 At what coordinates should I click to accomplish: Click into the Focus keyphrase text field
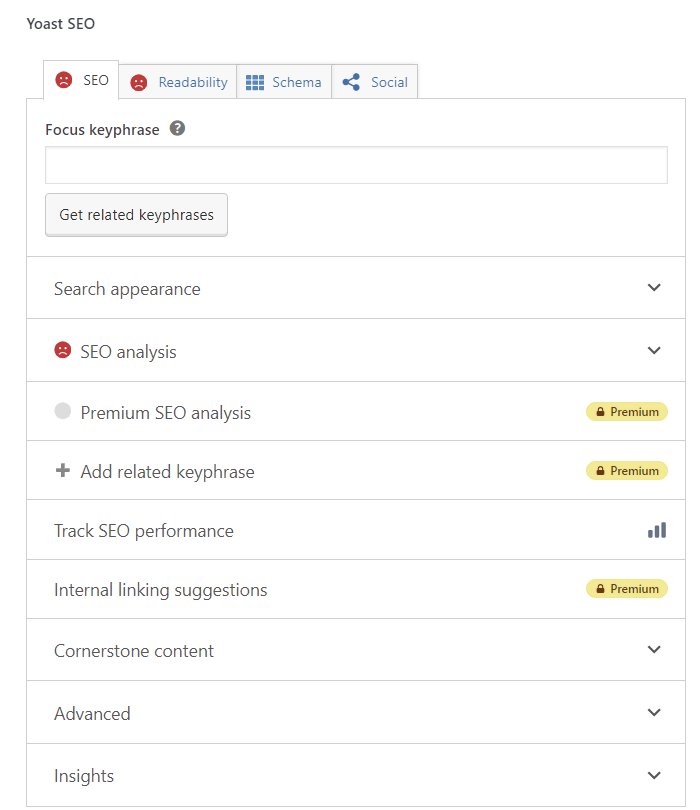coord(356,166)
